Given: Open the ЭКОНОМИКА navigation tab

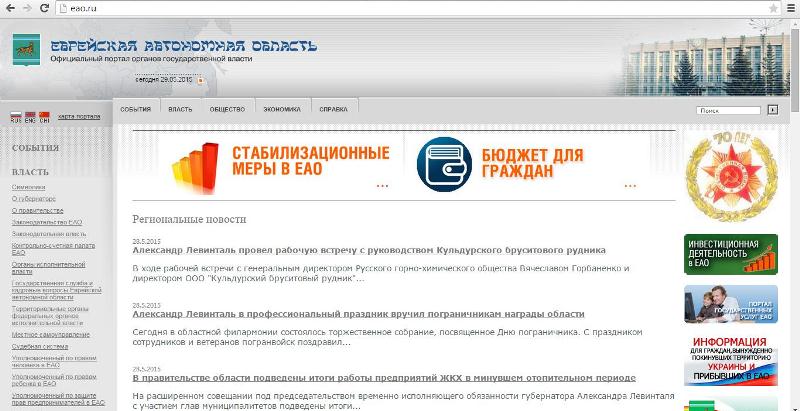Looking at the screenshot, I should click(282, 109).
